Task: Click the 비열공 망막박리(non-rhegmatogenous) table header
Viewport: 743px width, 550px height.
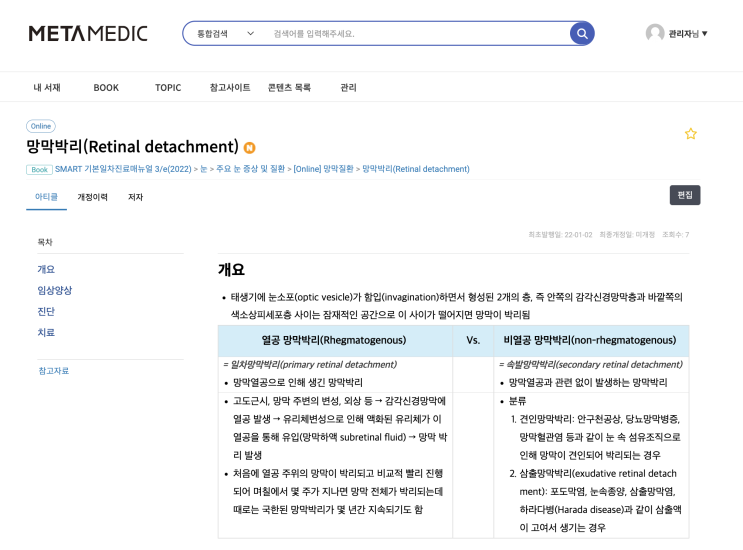Action: click(590, 340)
